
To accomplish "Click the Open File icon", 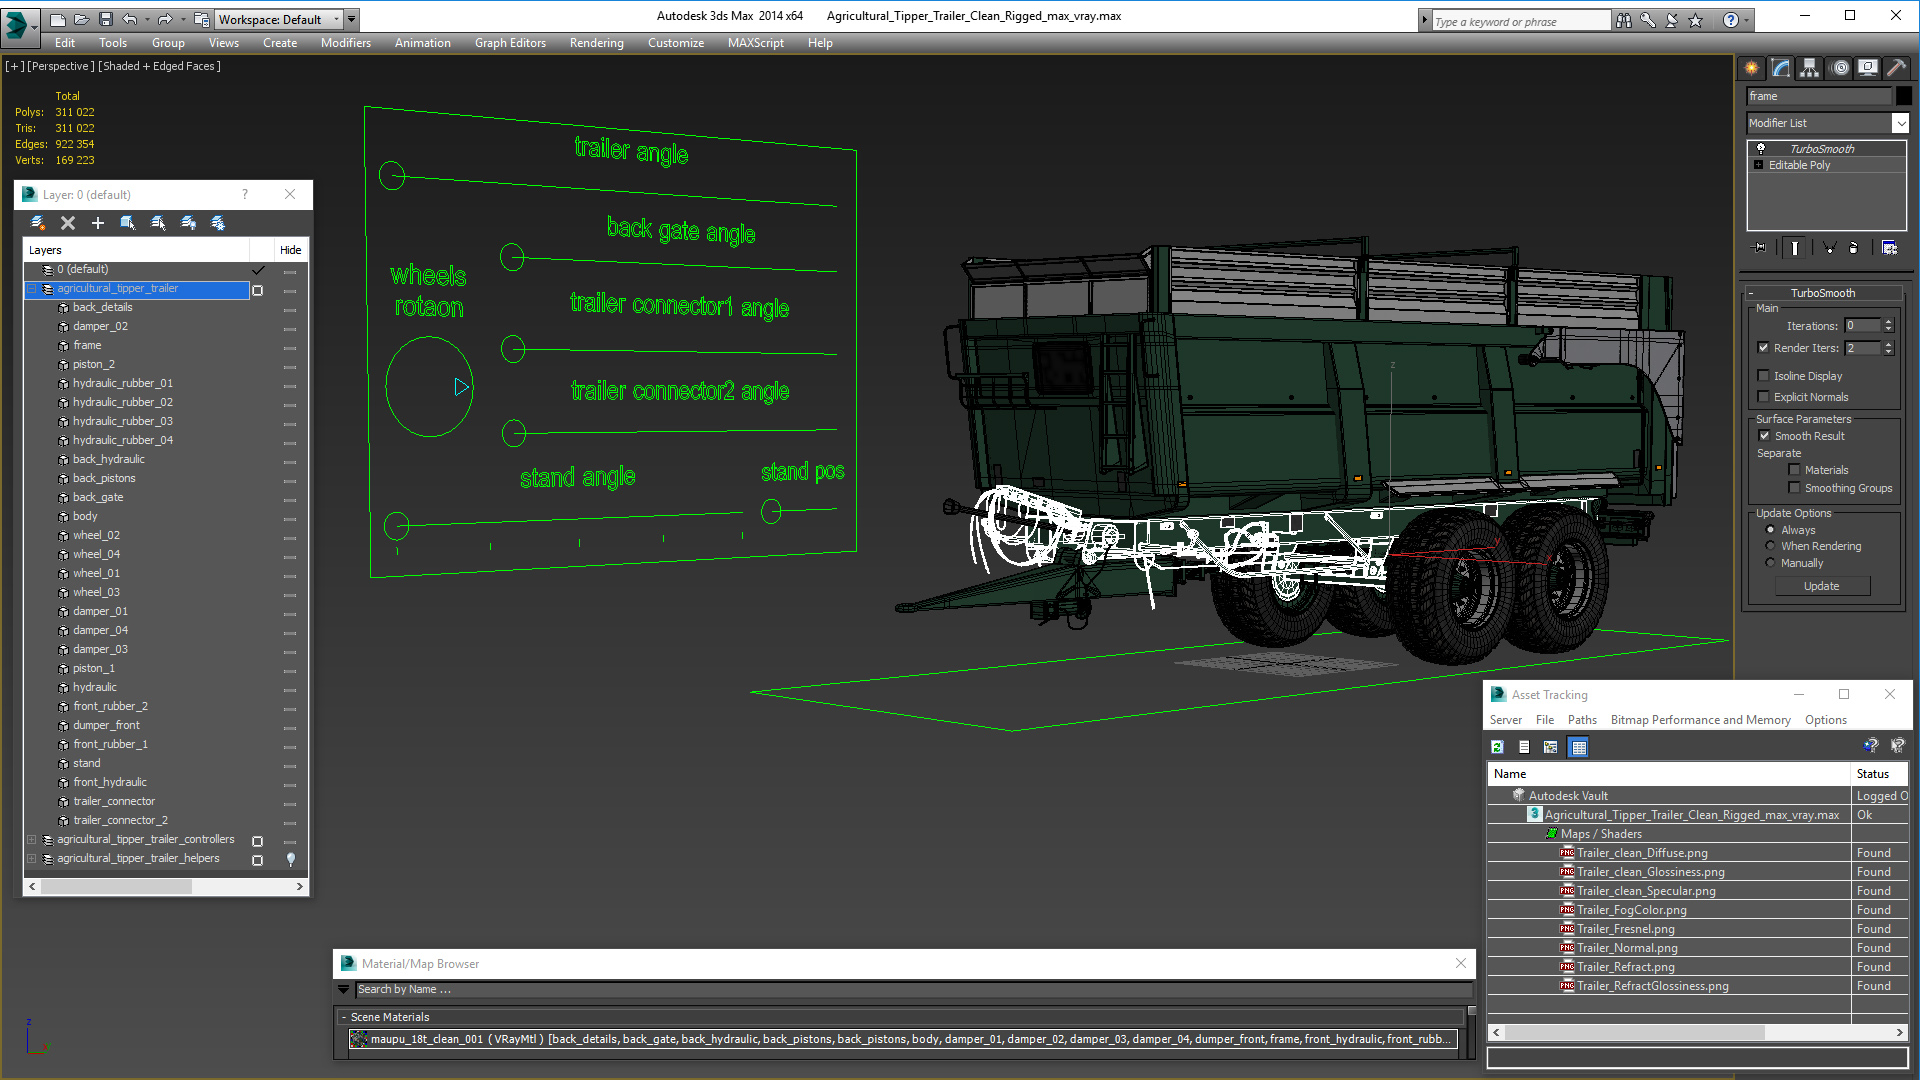I will pos(81,19).
